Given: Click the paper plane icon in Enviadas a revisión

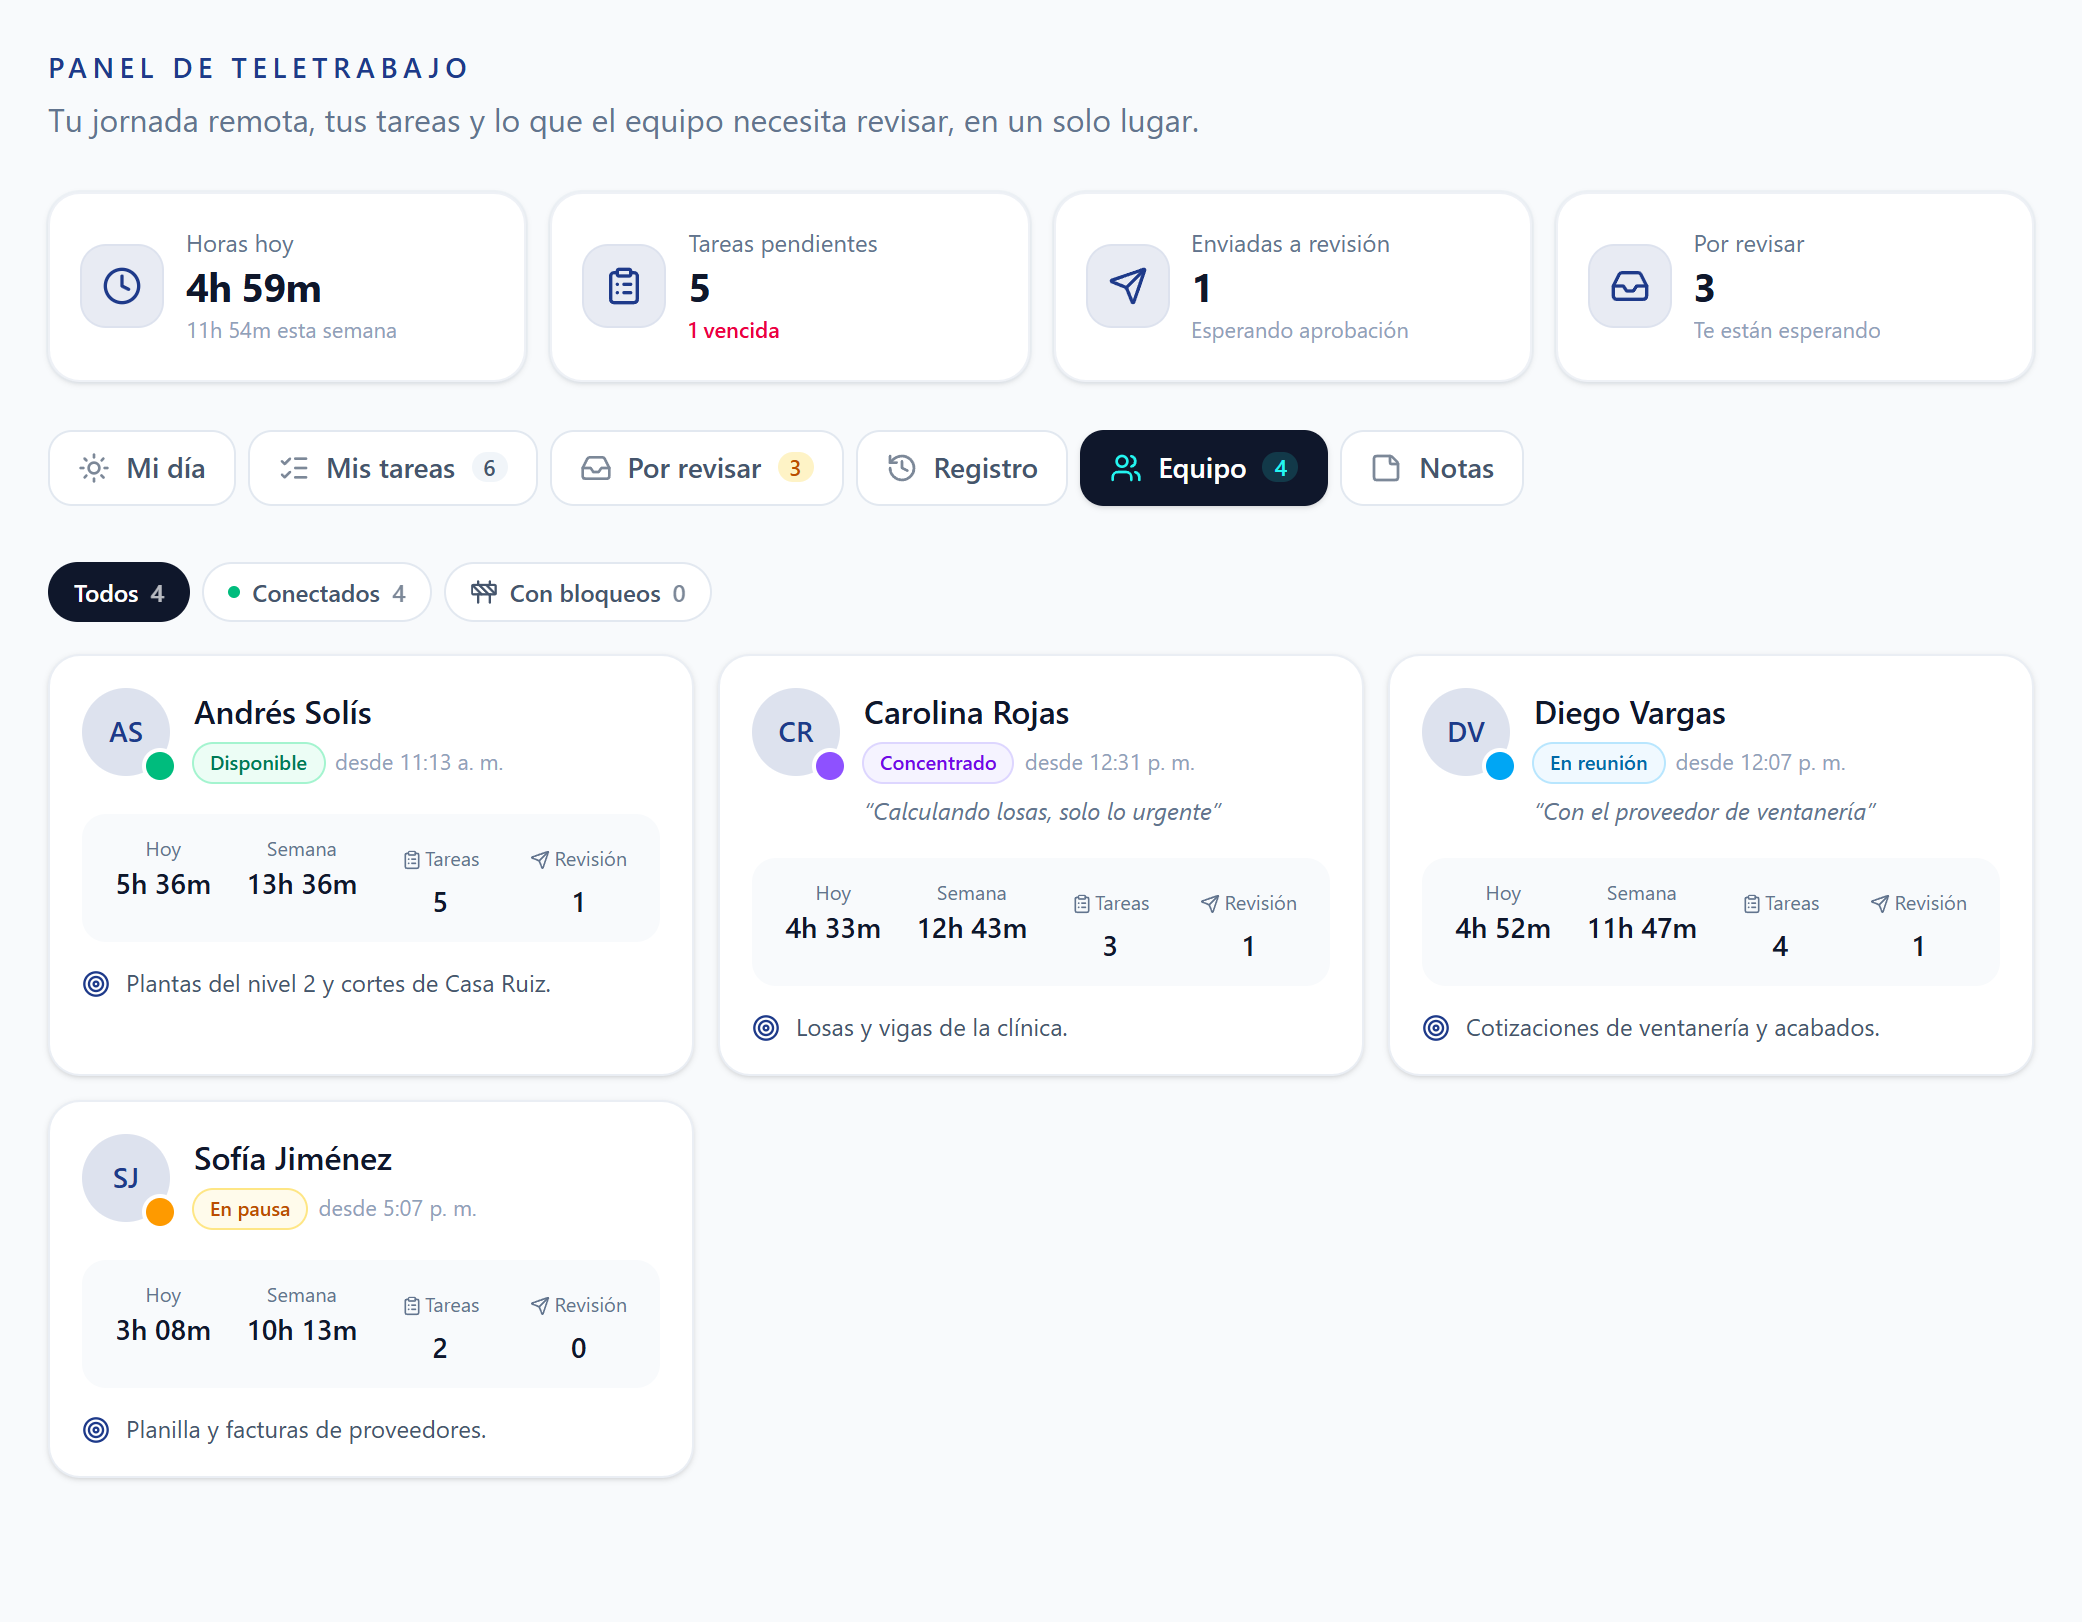Looking at the screenshot, I should 1128,286.
